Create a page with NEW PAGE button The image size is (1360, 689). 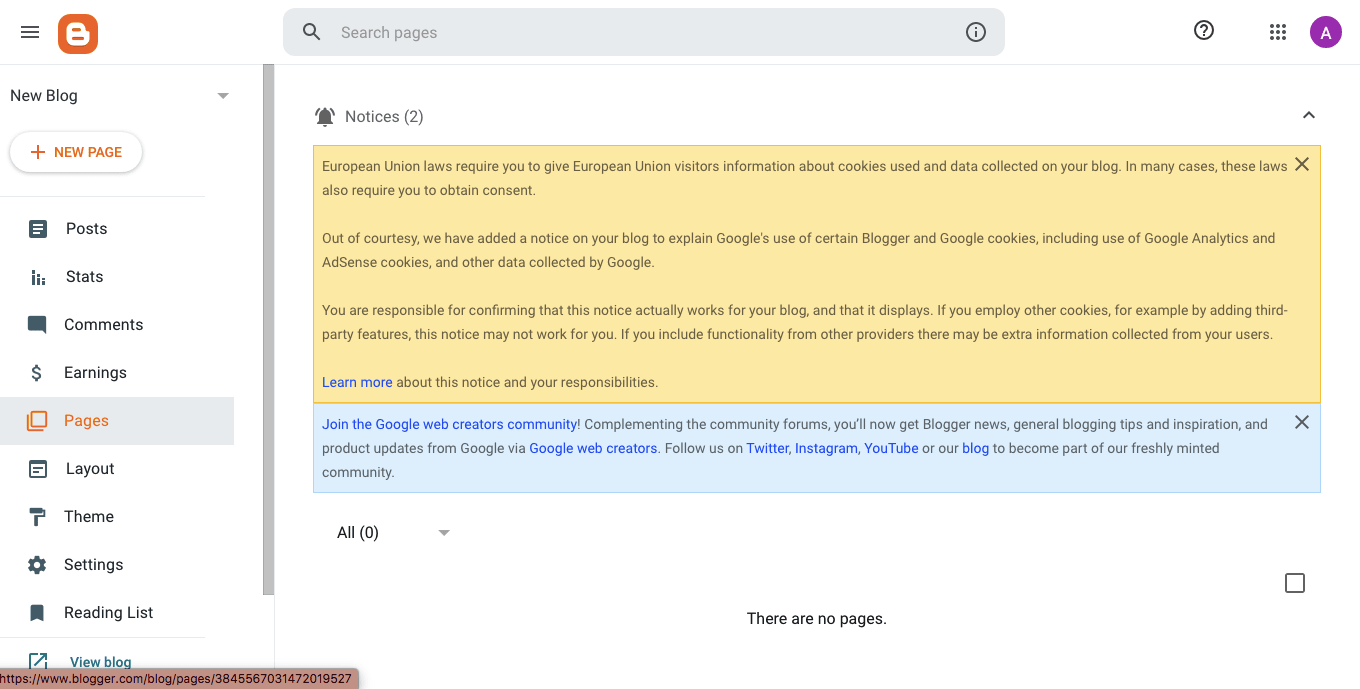[76, 152]
